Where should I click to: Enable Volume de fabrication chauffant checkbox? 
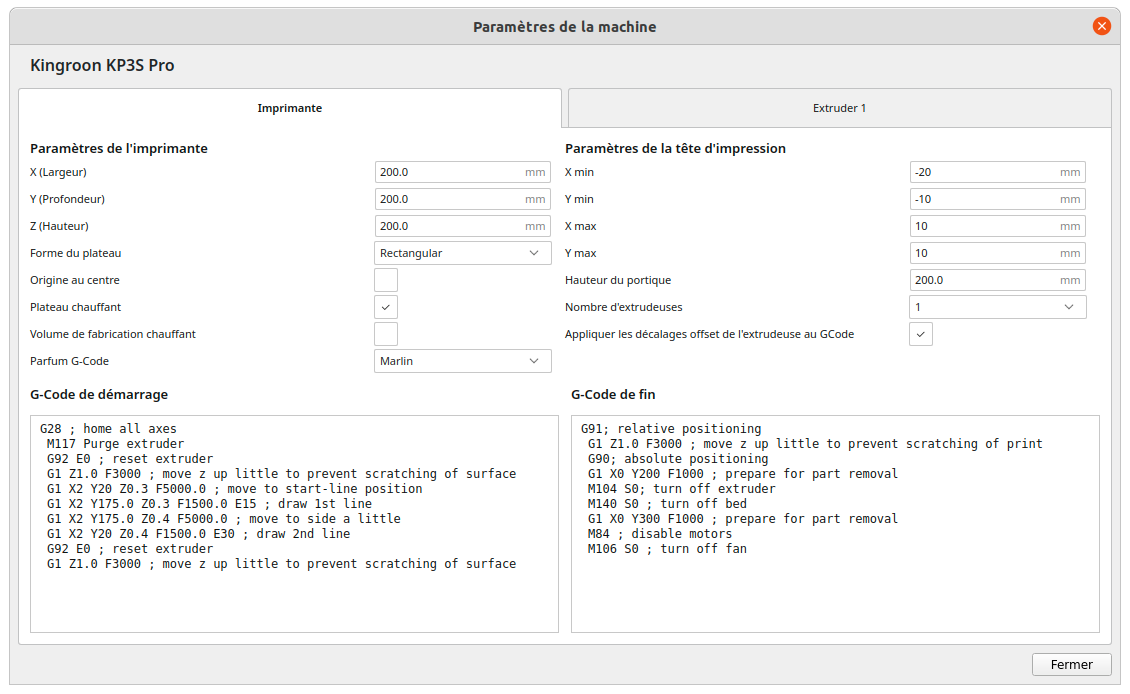386,334
